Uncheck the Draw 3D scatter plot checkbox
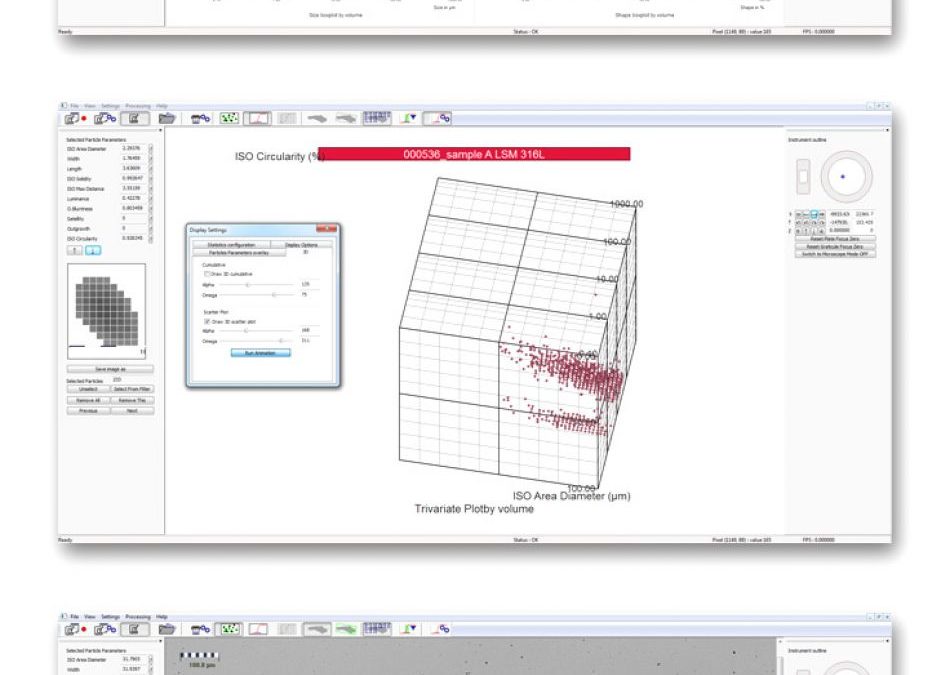The image size is (950, 675). (x=207, y=322)
